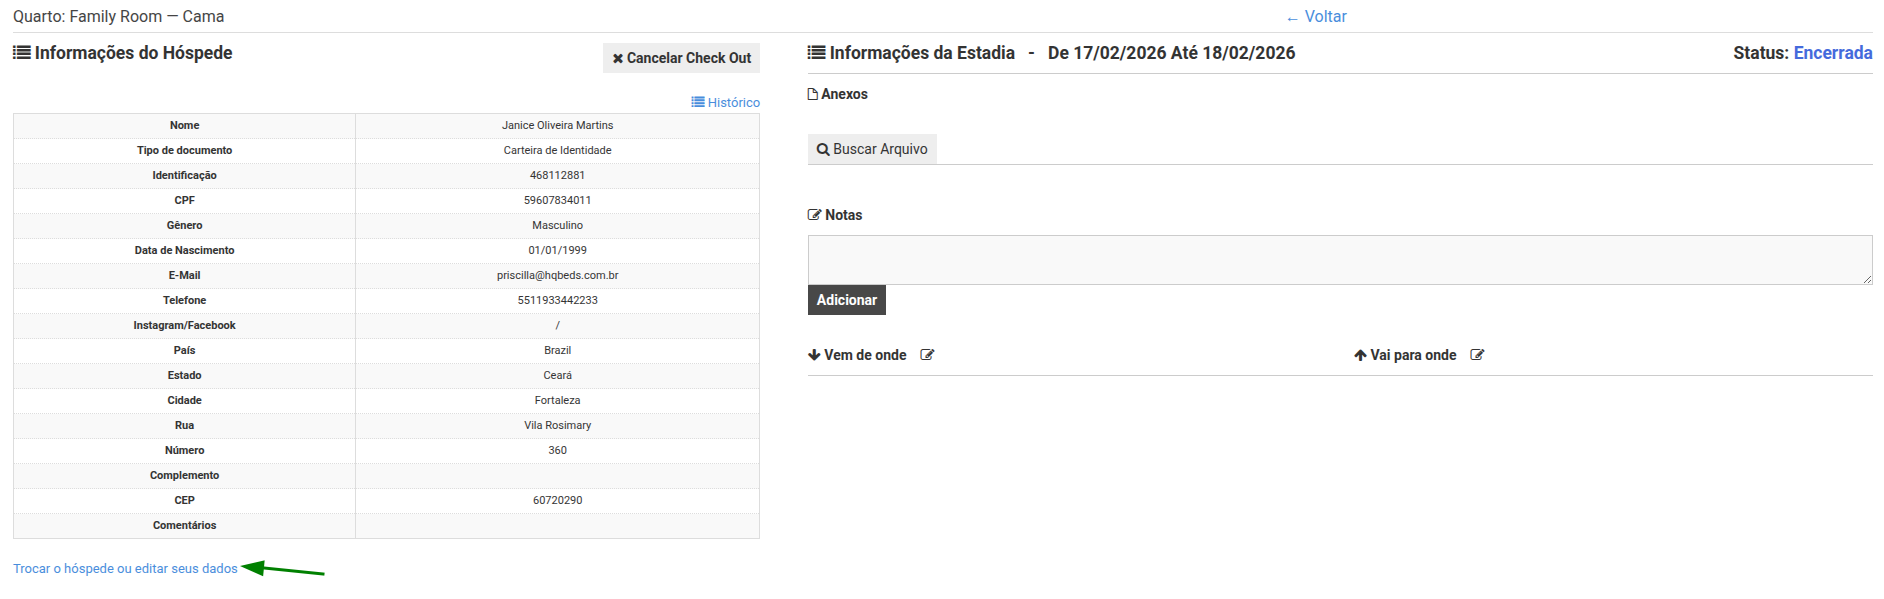Click the list icon before Informações da Estadia

pos(816,53)
